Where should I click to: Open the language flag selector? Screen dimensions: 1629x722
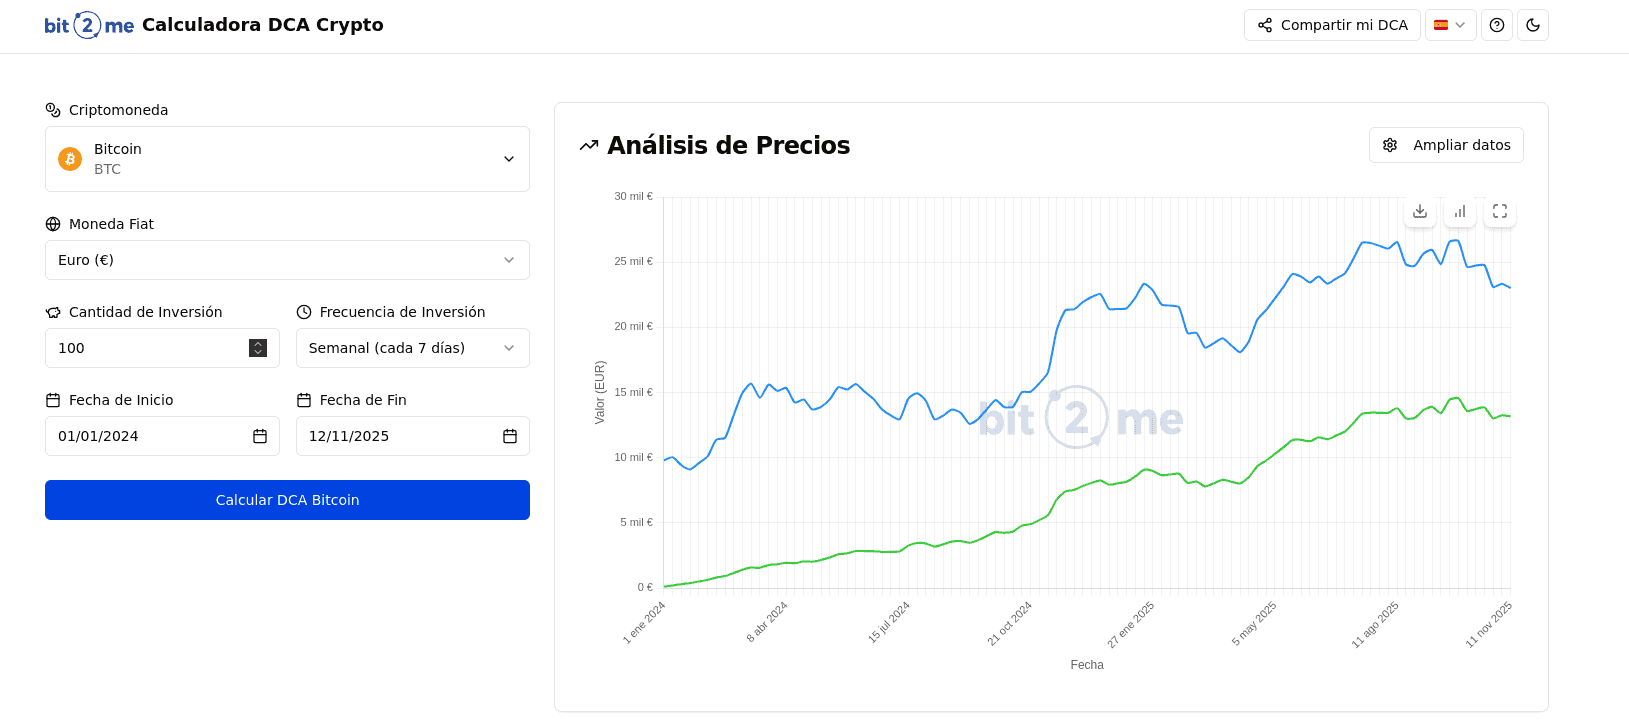pyautogui.click(x=1450, y=25)
